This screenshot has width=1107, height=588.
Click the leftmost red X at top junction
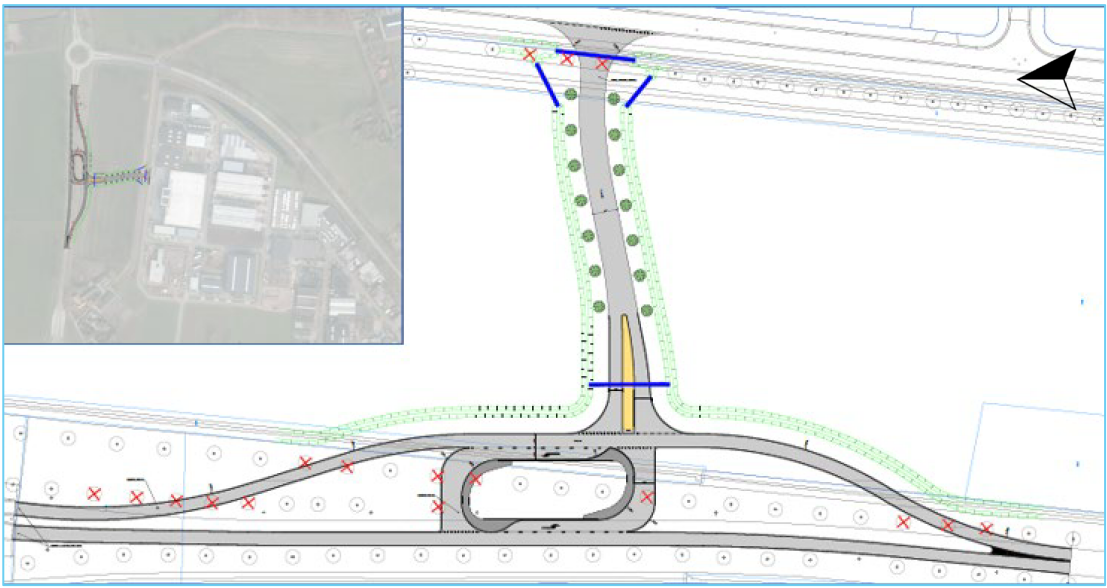point(530,54)
